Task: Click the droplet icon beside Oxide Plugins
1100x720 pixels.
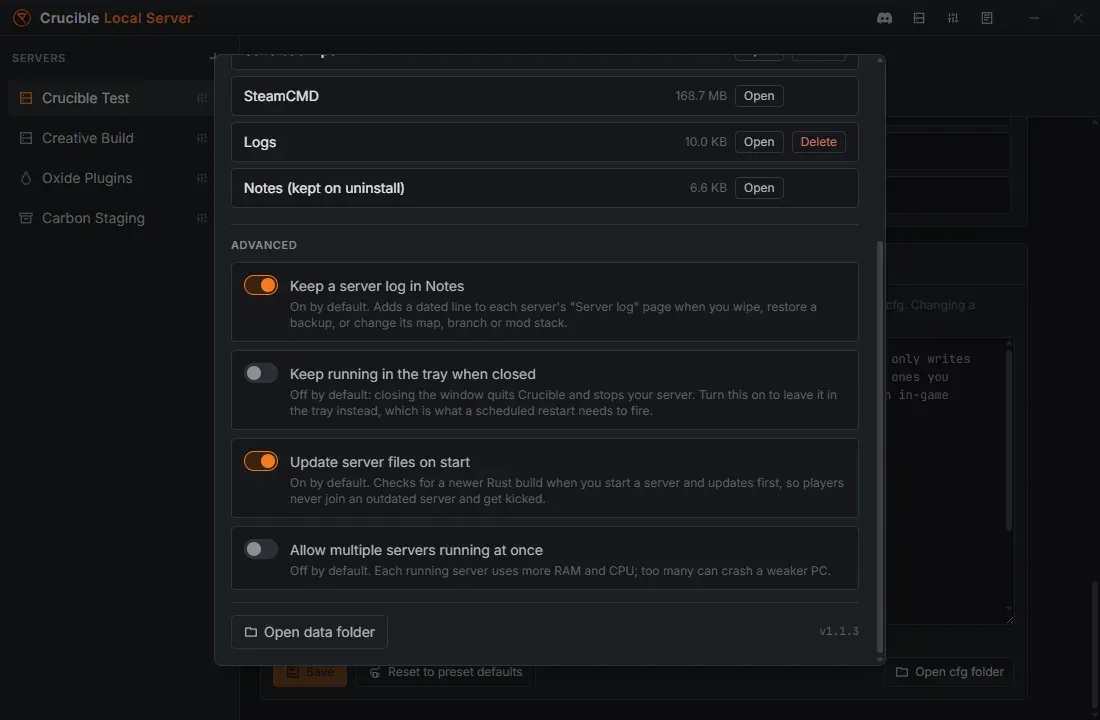Action: (26, 178)
